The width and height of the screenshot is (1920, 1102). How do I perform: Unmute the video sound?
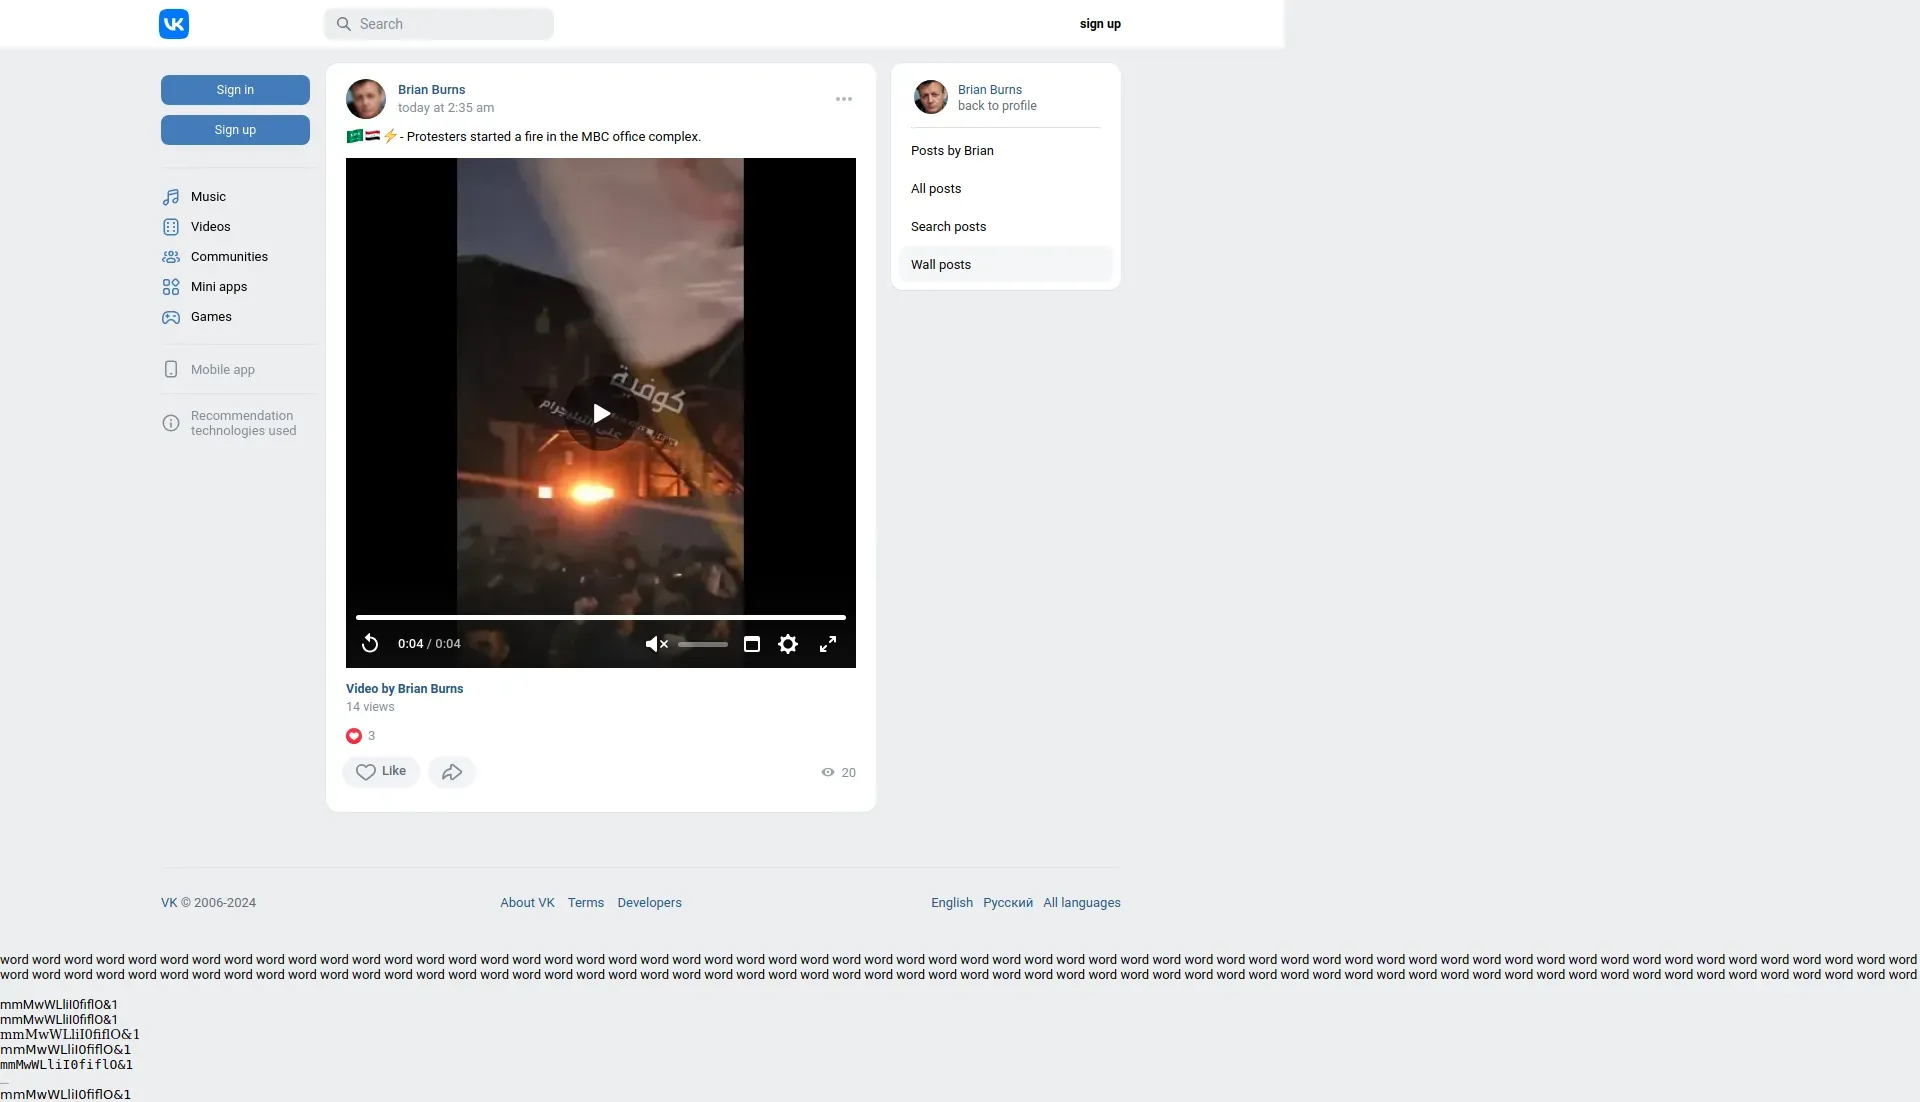pyautogui.click(x=656, y=644)
